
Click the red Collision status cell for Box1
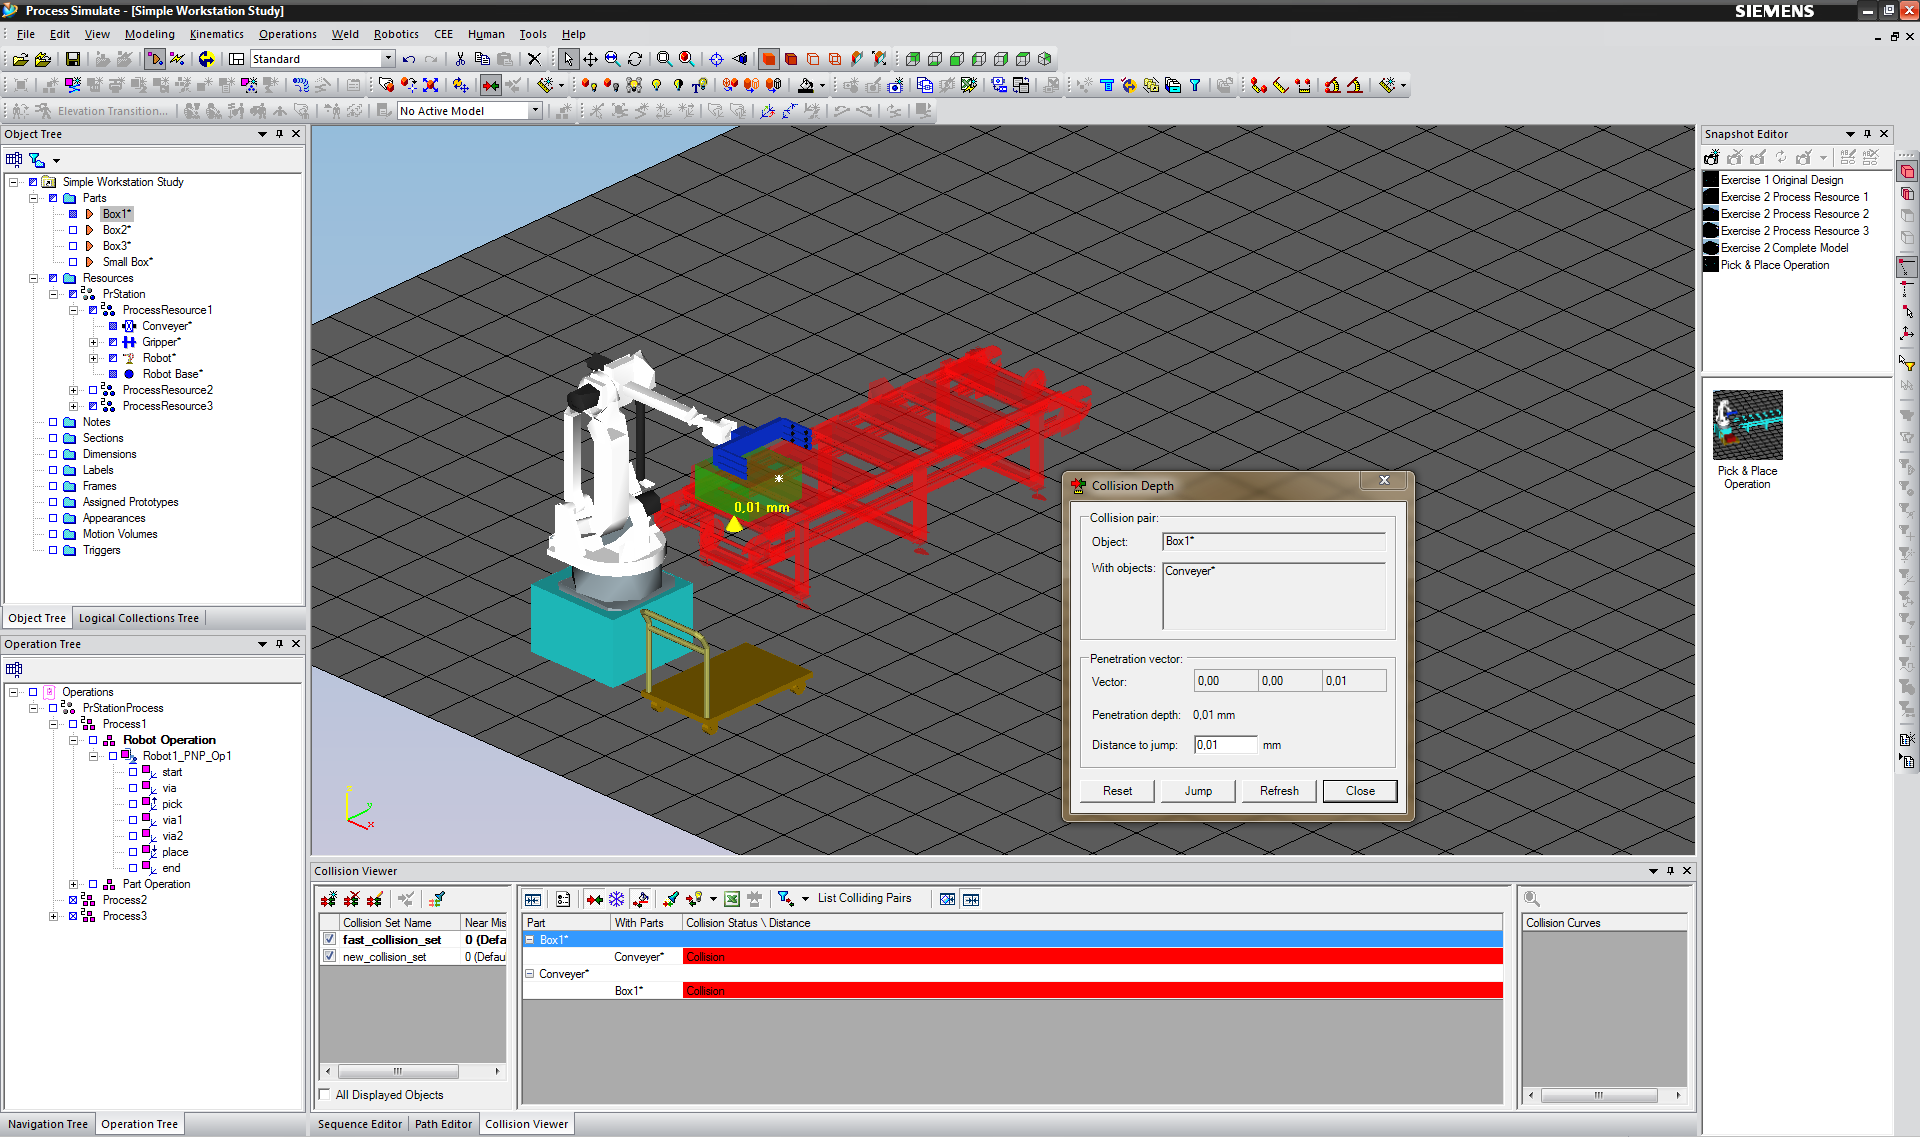(x=1092, y=991)
